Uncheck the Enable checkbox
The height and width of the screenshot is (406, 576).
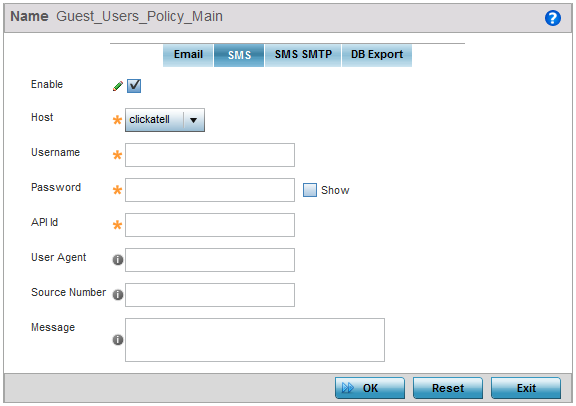134,86
